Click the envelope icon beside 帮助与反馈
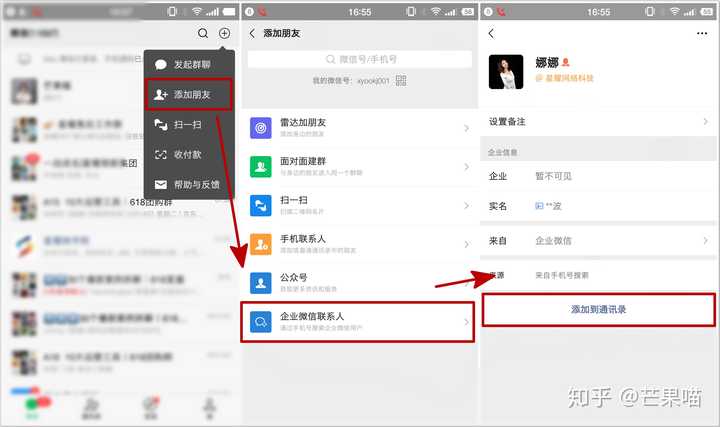Screen dimensions: 720x427 161,185
